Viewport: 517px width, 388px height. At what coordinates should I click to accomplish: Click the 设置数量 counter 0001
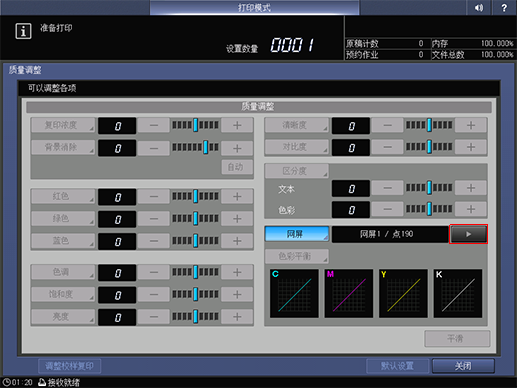pos(292,45)
